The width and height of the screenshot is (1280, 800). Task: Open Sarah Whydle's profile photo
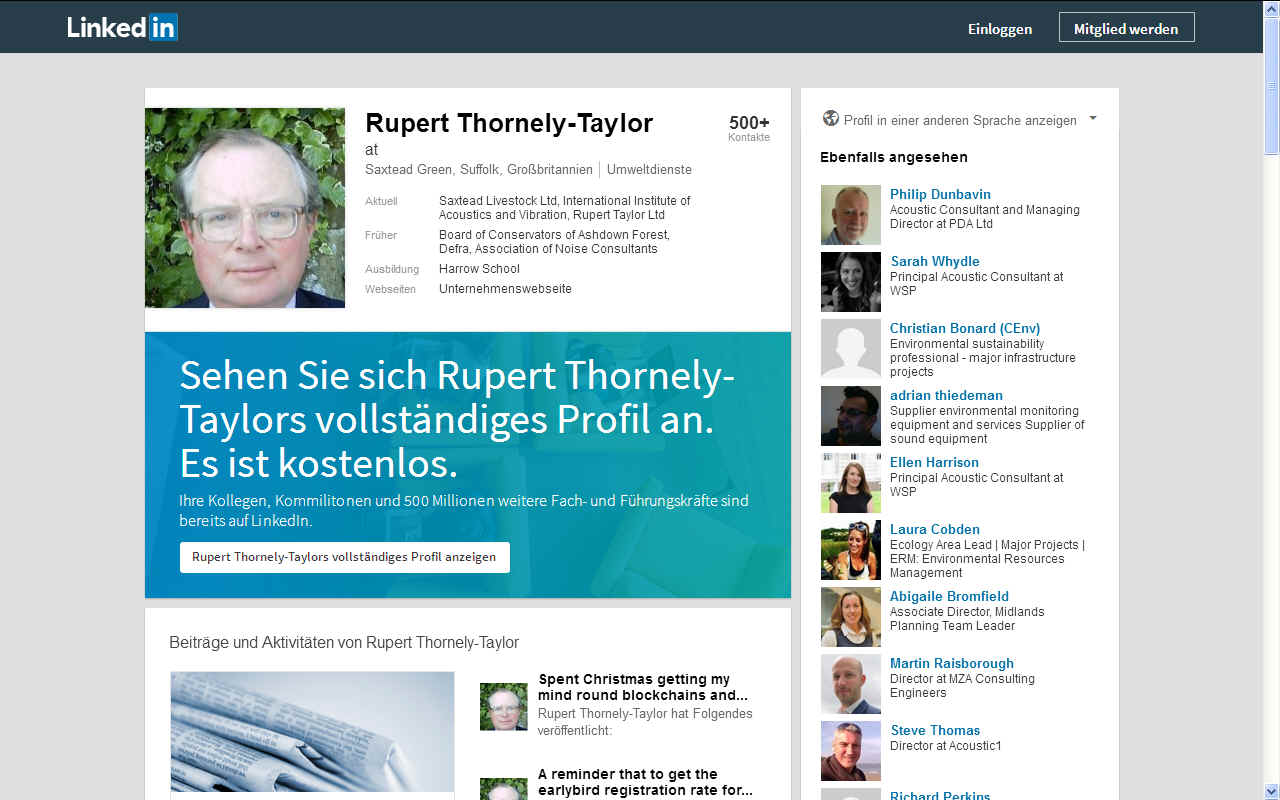coord(851,282)
